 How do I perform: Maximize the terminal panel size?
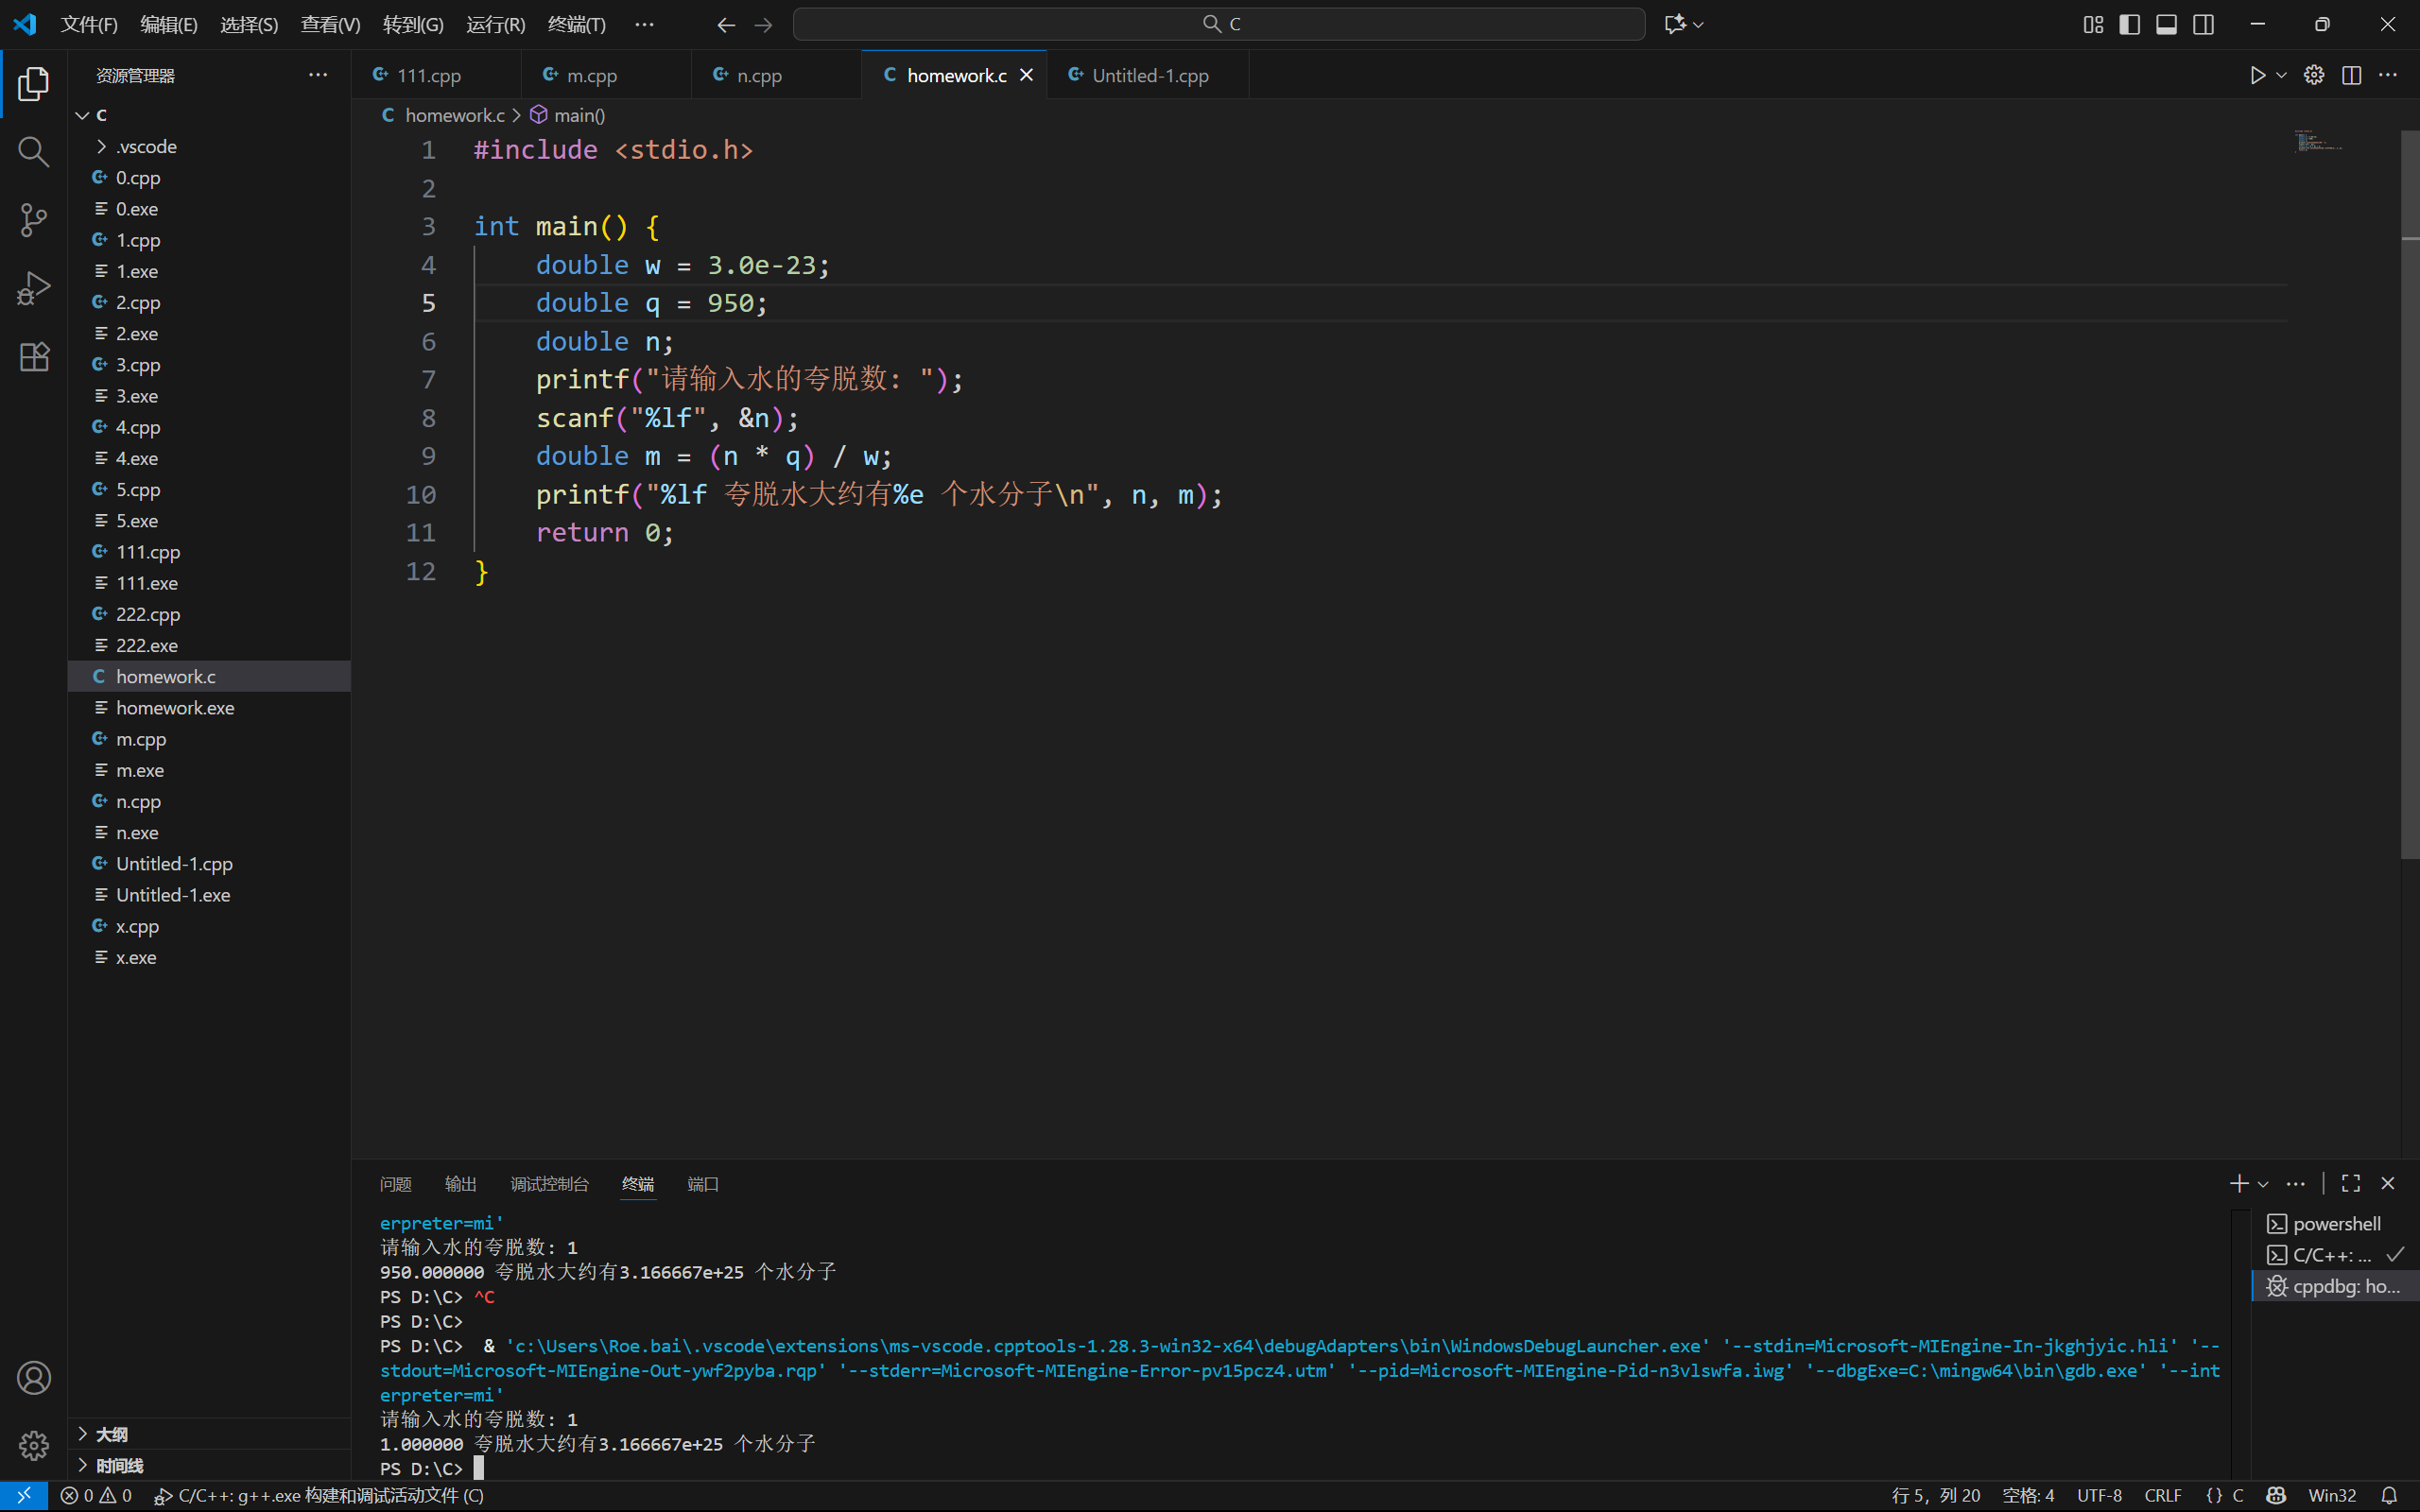pos(2351,1183)
